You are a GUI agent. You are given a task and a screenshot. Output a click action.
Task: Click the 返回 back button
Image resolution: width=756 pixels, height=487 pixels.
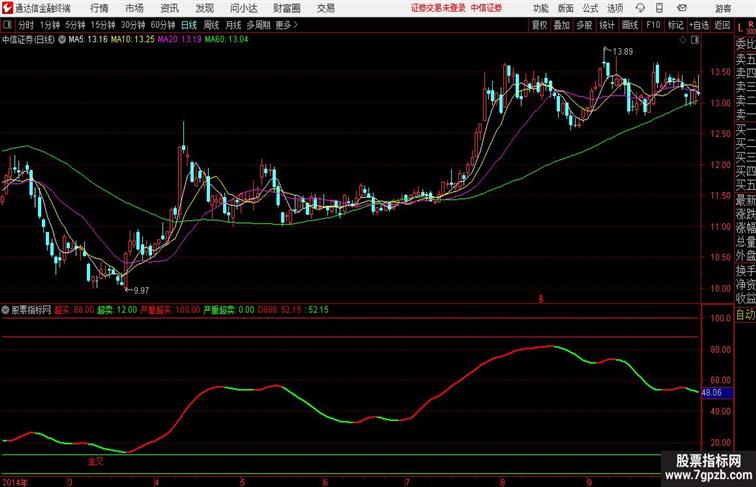coord(722,25)
